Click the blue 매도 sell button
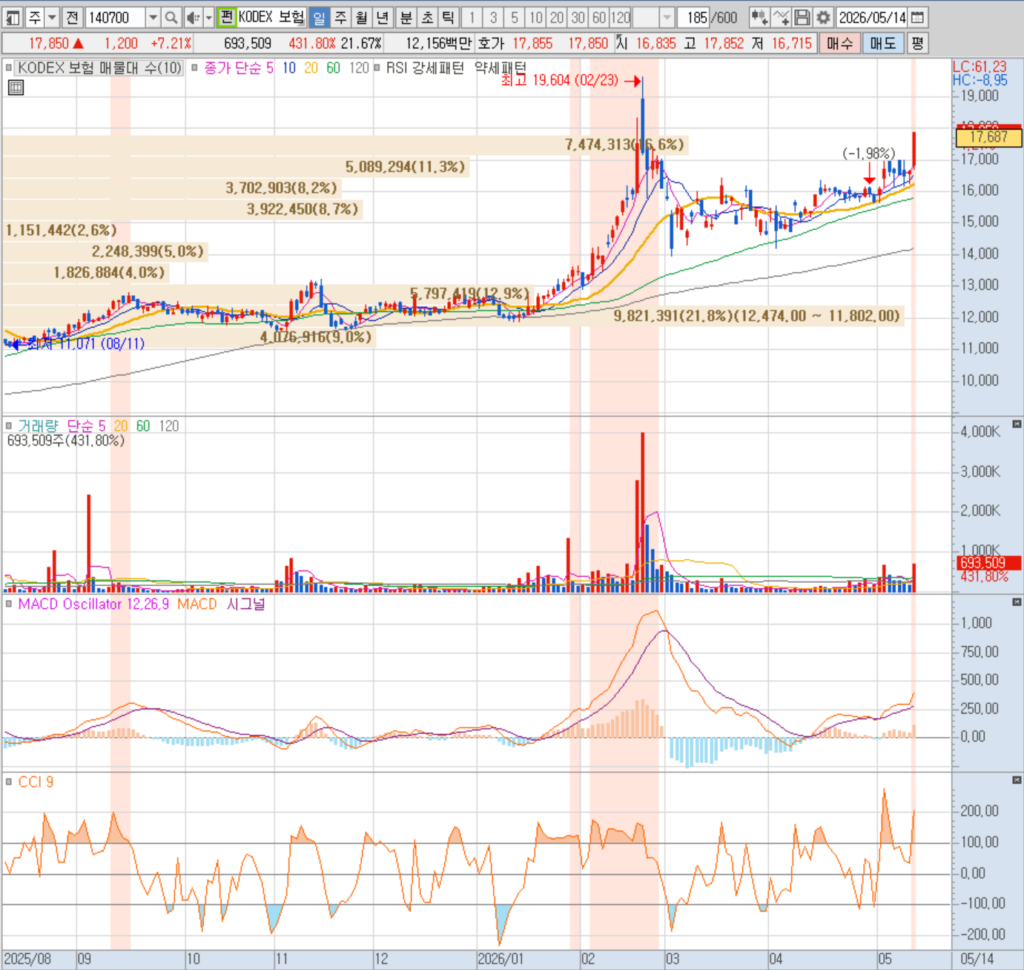This screenshot has height=970, width=1024. 883,44
